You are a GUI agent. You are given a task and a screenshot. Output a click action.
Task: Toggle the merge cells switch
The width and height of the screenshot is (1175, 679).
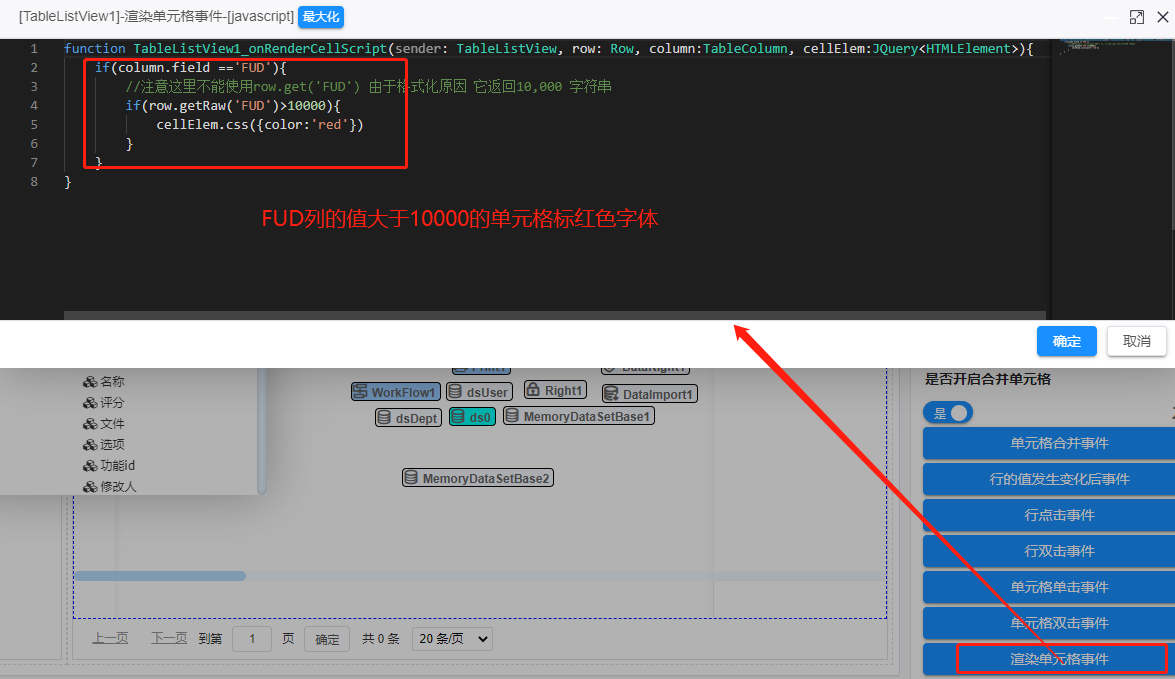(948, 413)
